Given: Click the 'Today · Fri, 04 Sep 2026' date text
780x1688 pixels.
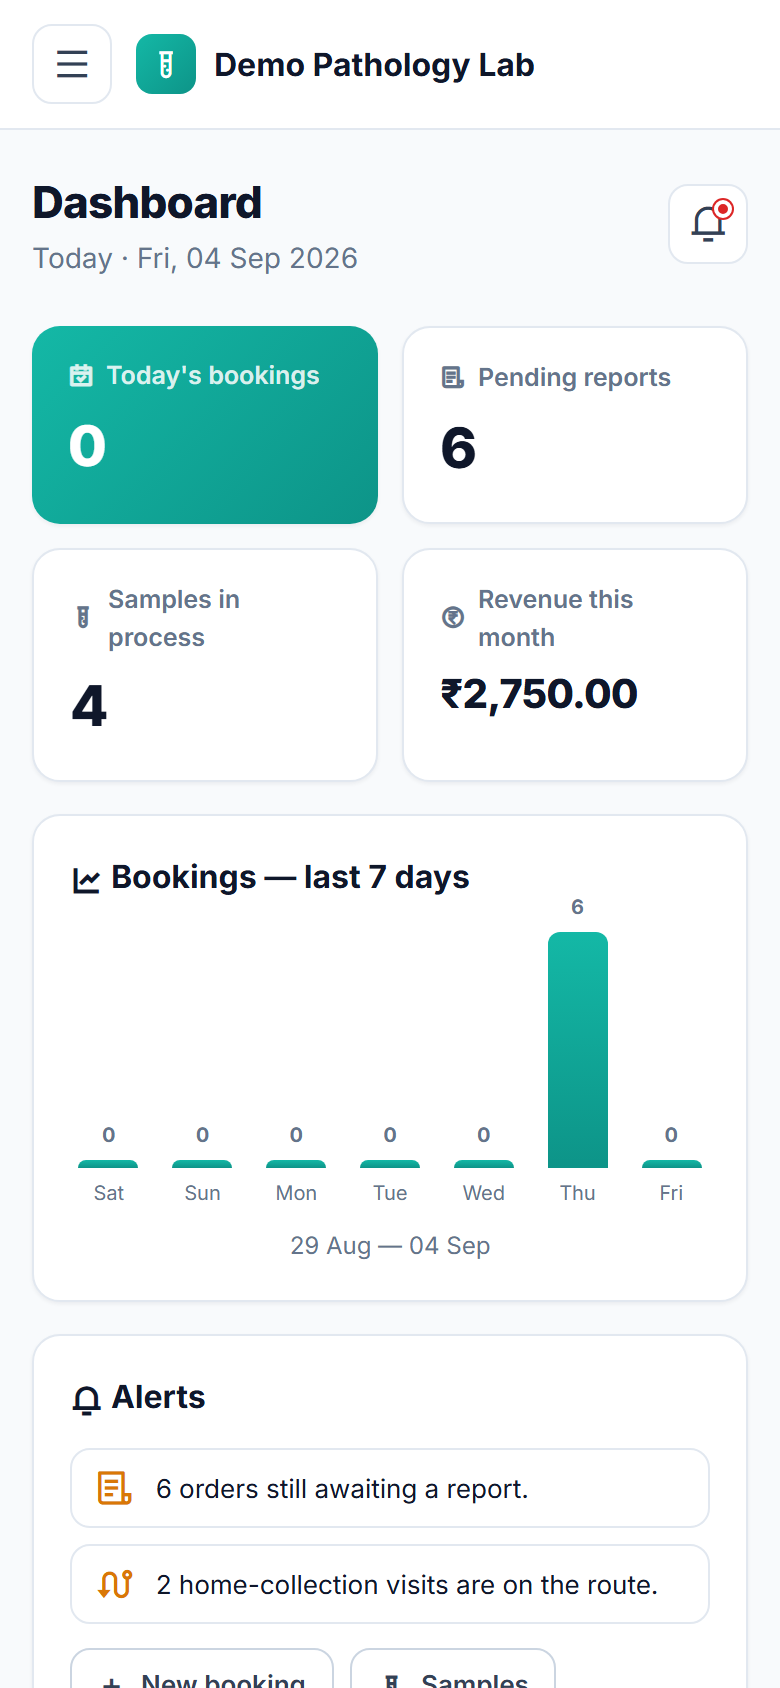Looking at the screenshot, I should click(x=195, y=258).
